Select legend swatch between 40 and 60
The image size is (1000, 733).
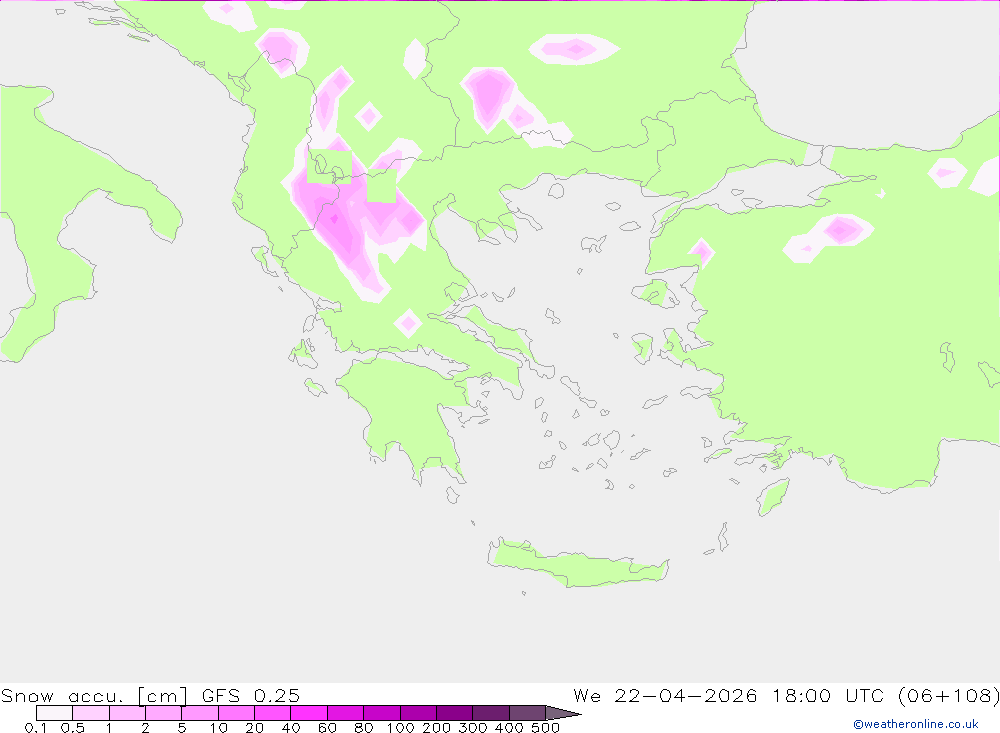pos(309,713)
